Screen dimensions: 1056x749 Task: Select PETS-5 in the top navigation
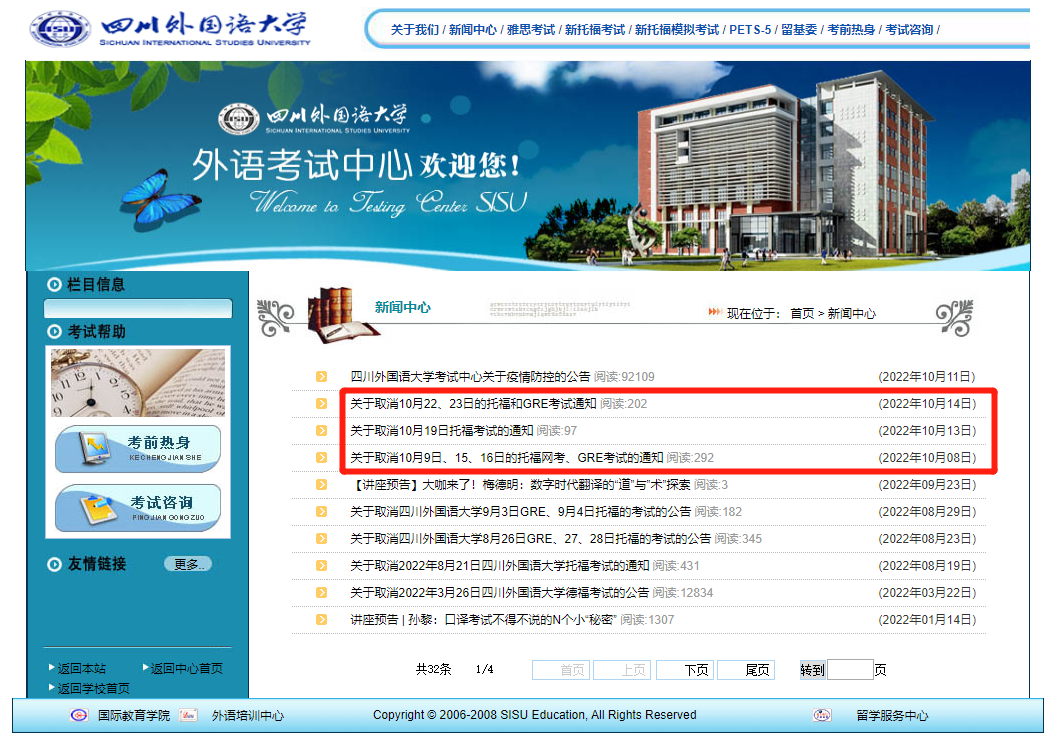pos(750,30)
